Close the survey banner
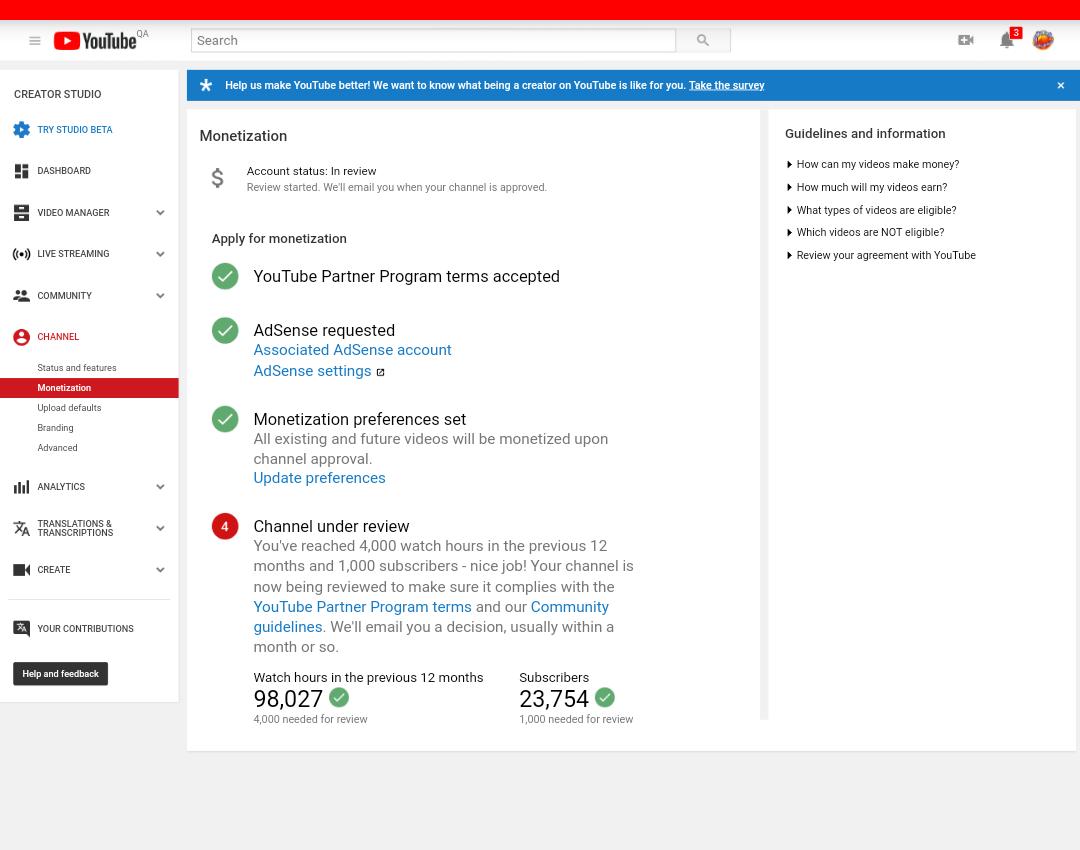 coord(1061,85)
